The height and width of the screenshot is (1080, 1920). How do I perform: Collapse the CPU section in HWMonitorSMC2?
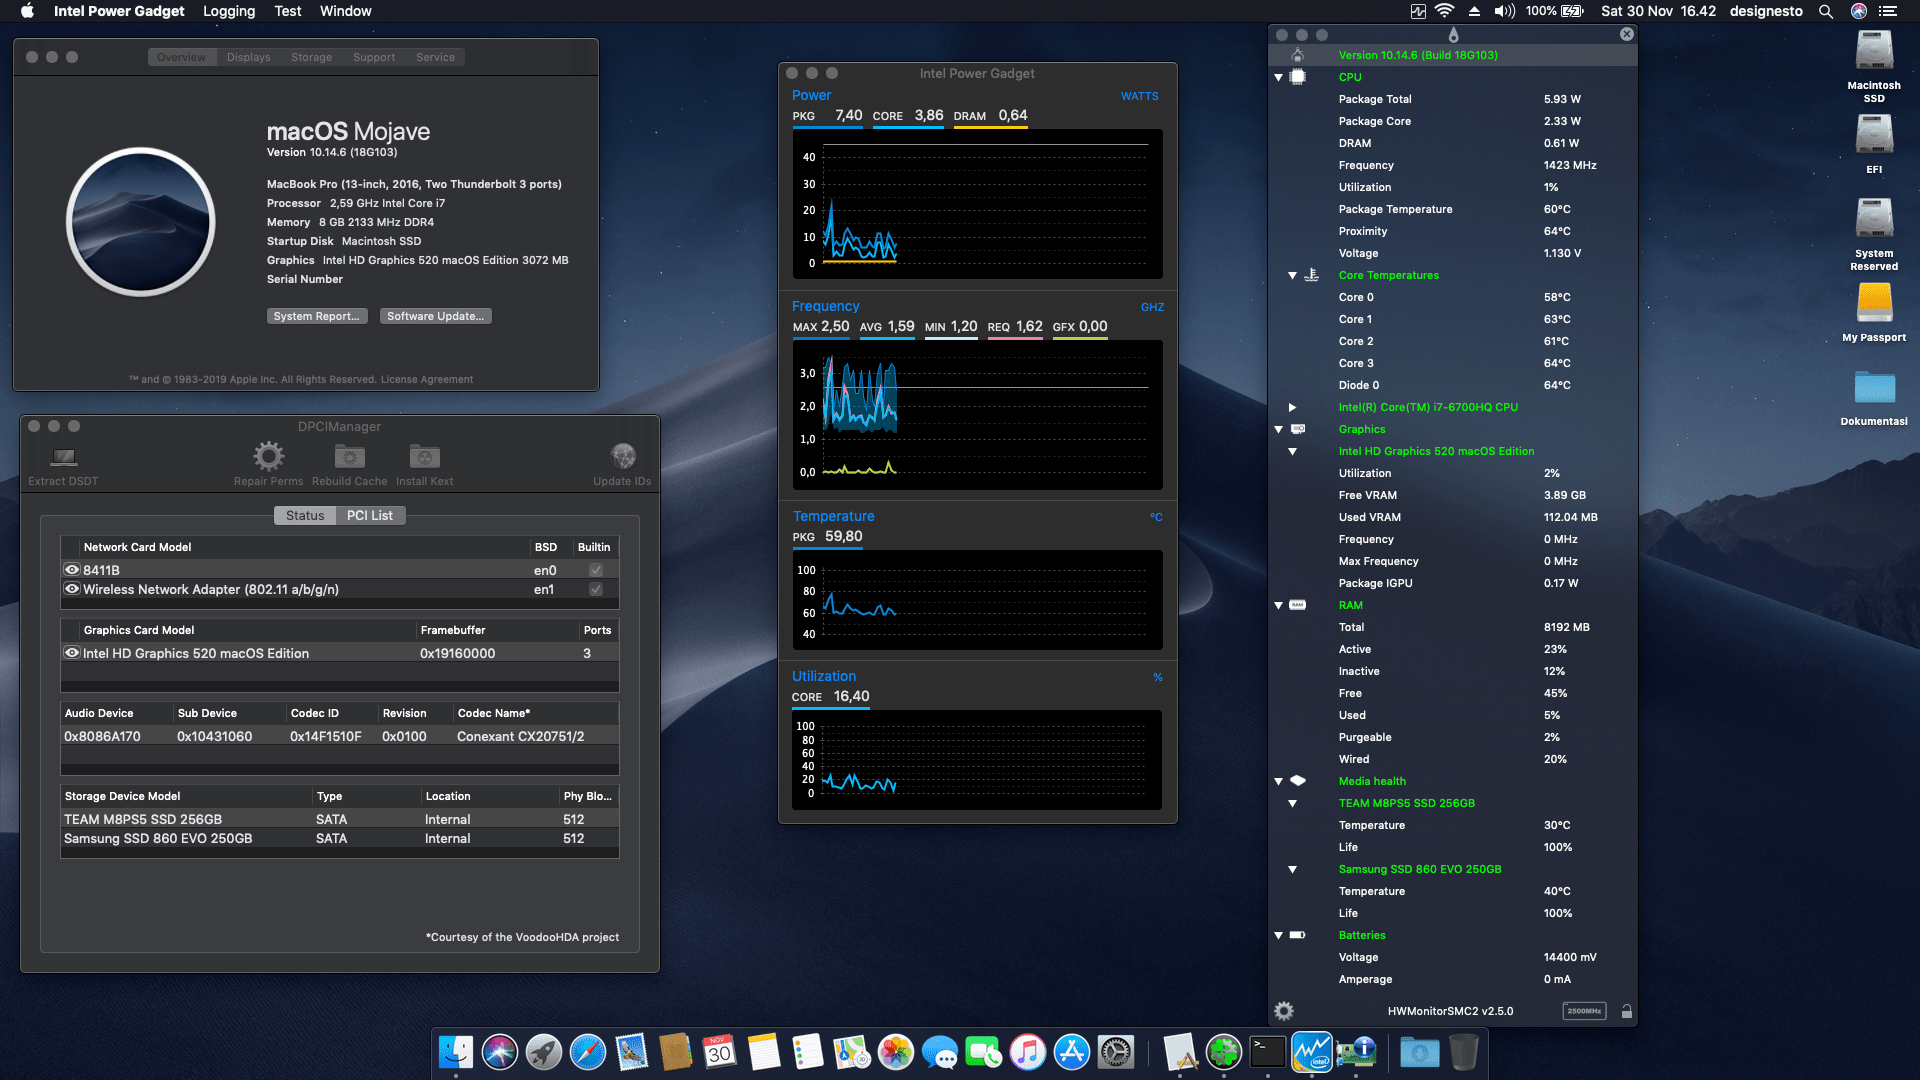(1279, 77)
